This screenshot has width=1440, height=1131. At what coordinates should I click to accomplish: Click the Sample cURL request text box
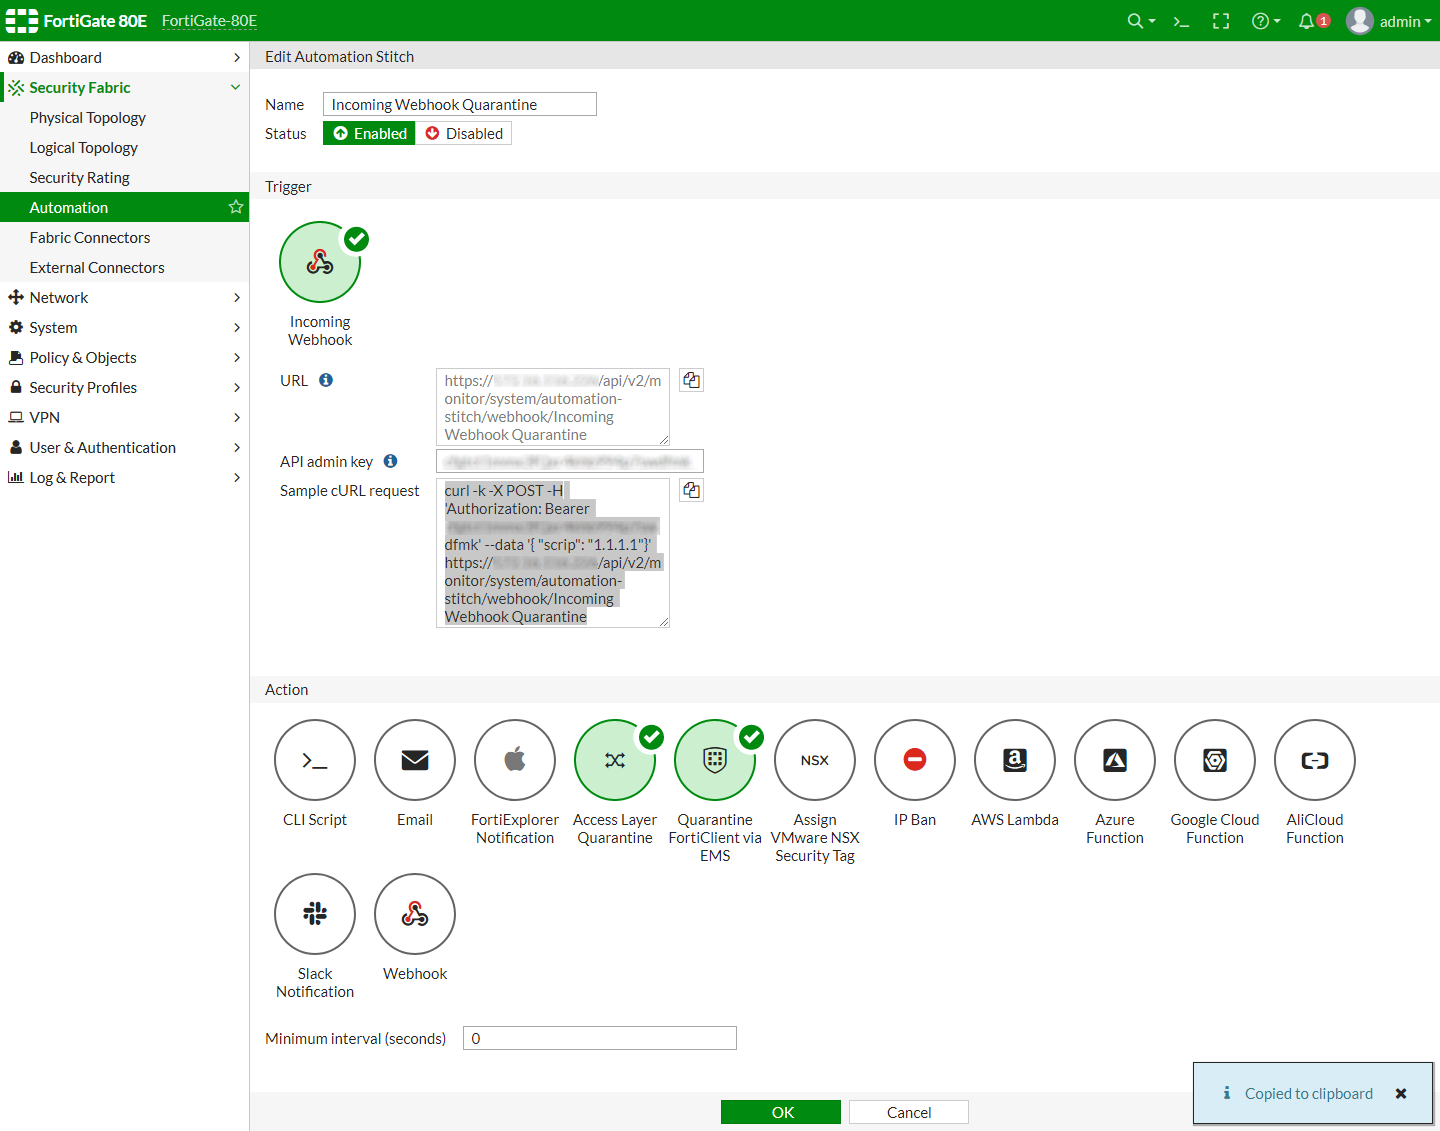553,553
